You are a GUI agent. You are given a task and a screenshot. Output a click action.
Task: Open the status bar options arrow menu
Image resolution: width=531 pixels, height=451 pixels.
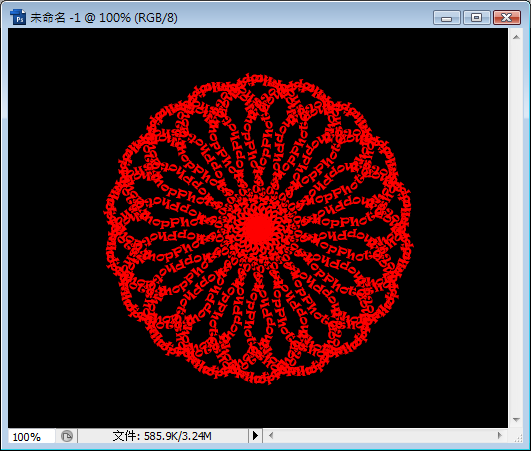click(x=255, y=436)
